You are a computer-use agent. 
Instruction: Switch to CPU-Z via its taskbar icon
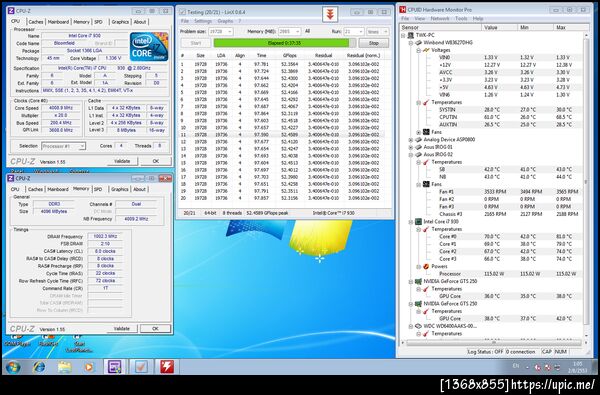(x=114, y=367)
